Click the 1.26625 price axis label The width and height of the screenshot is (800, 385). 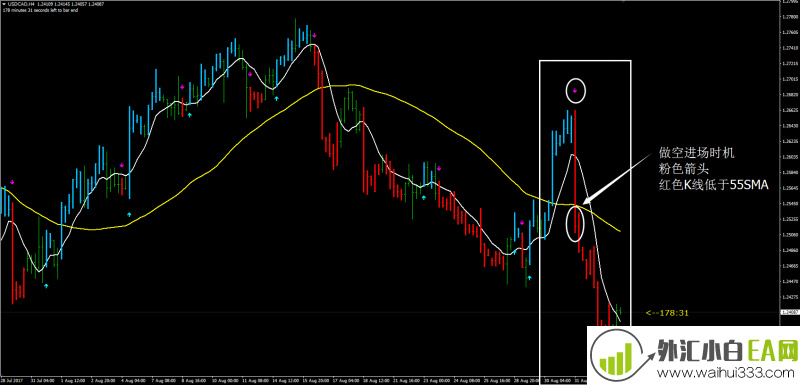[x=790, y=110]
